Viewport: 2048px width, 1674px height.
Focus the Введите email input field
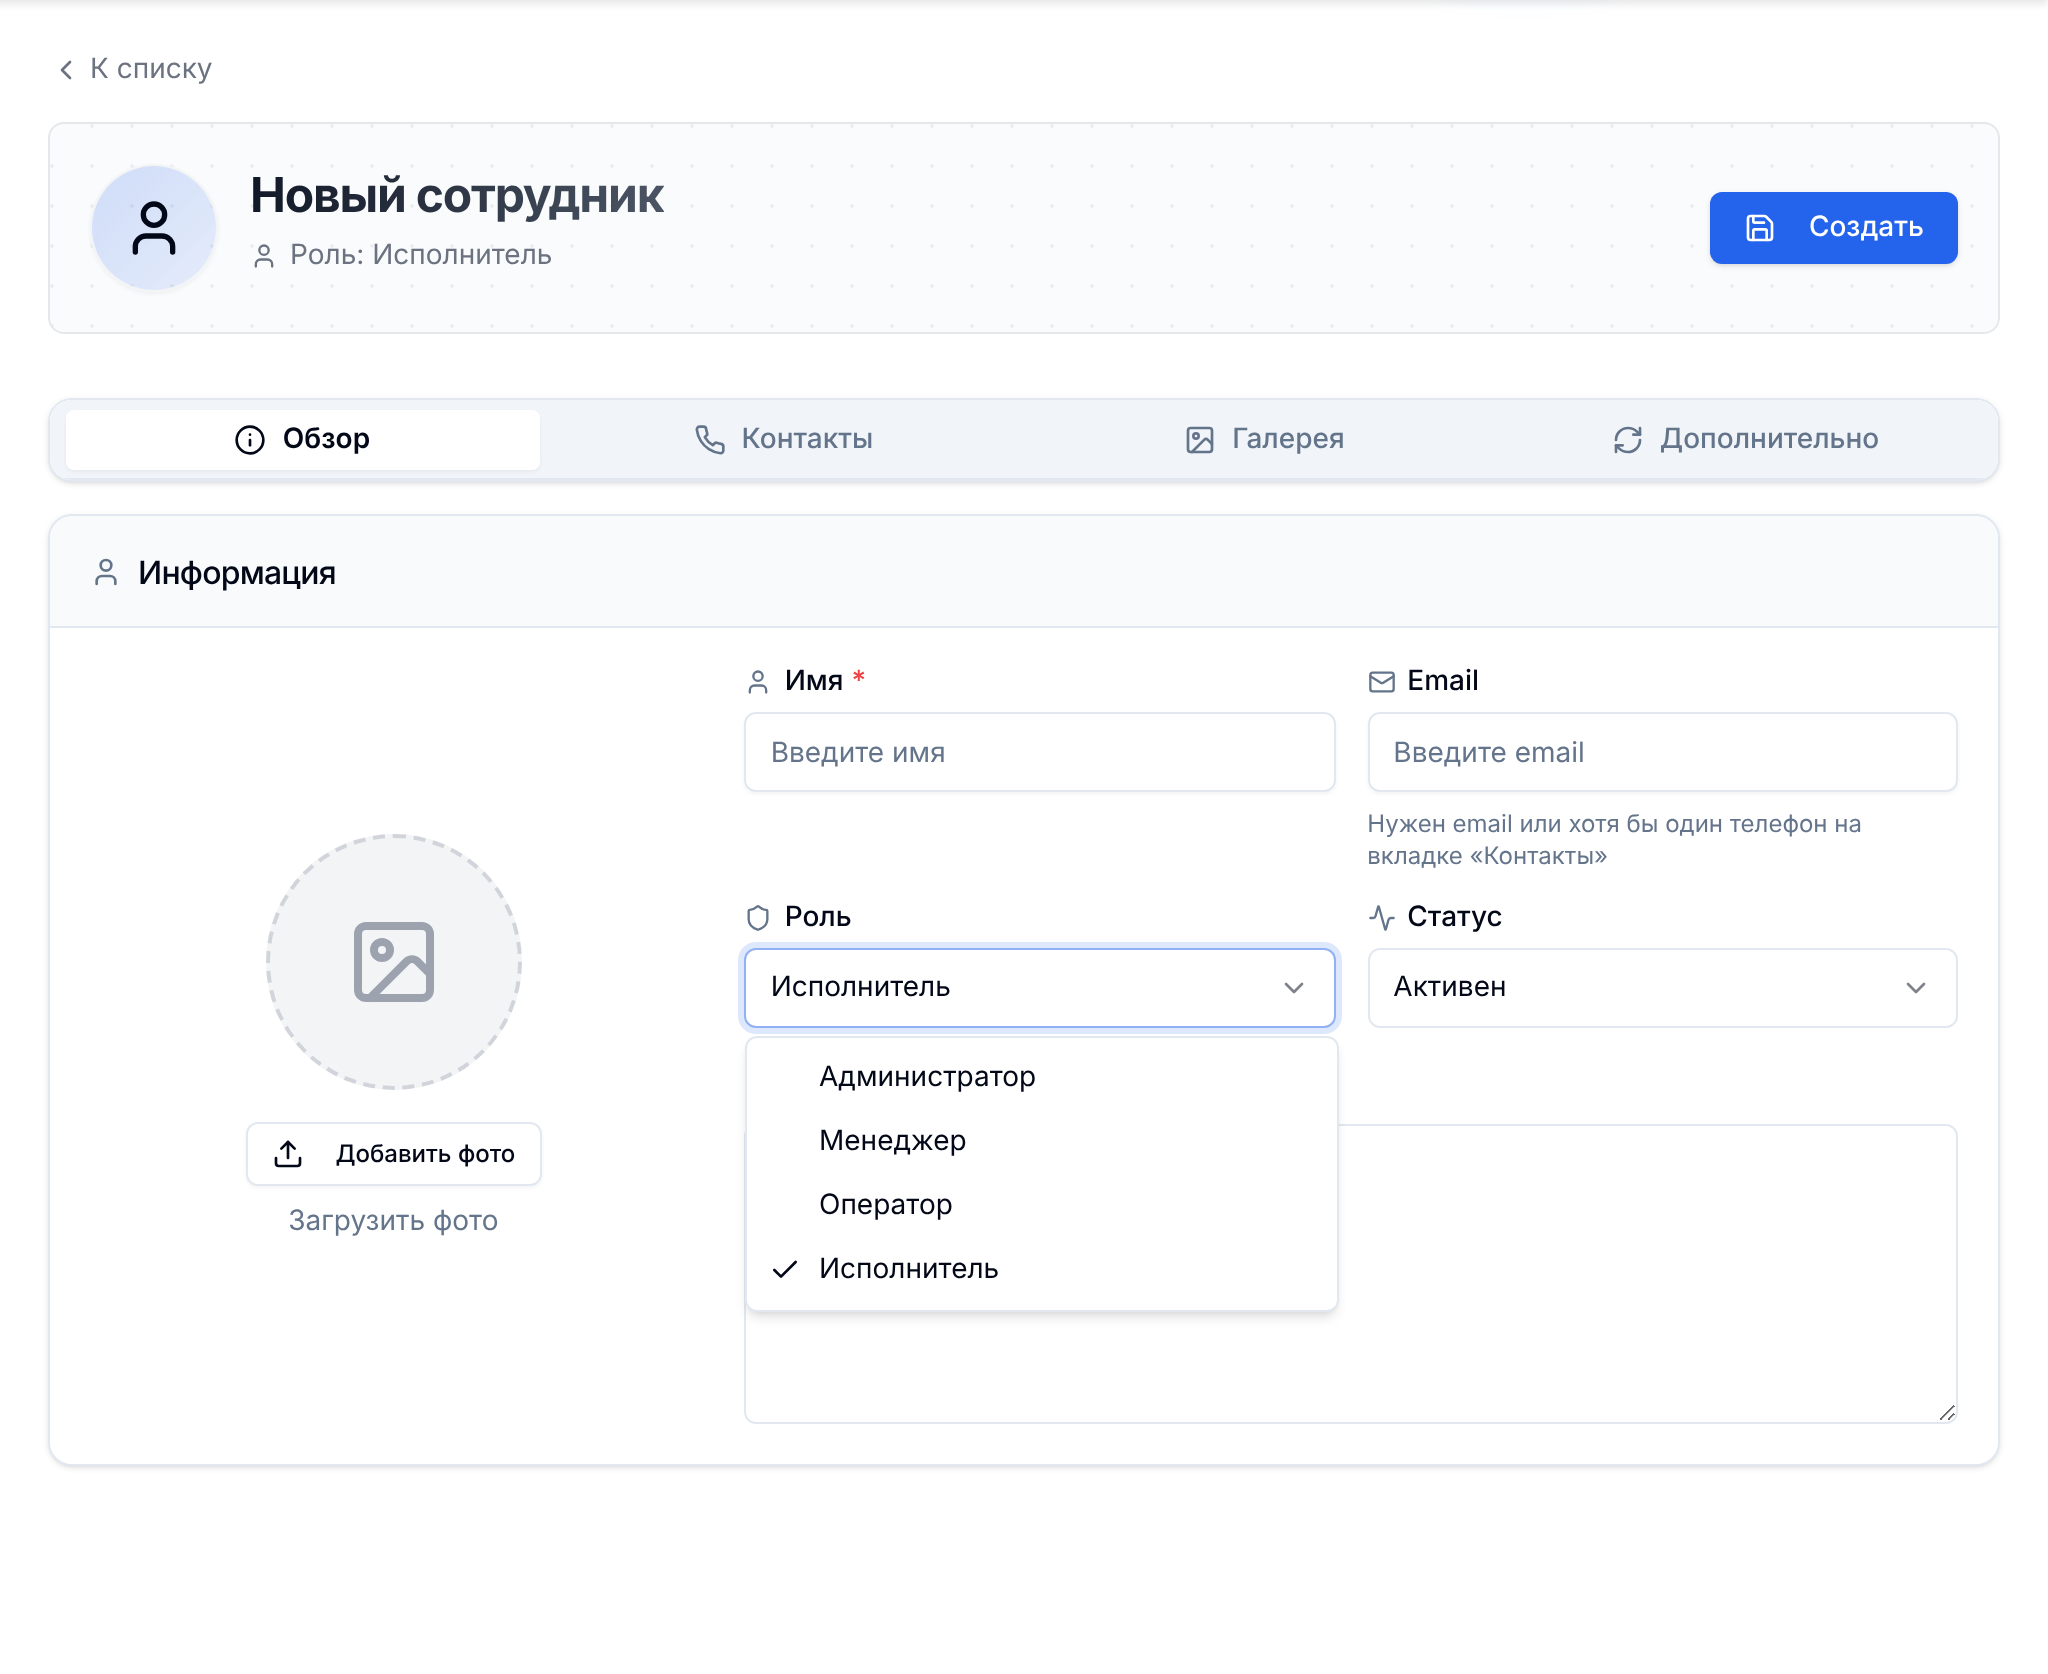coord(1662,752)
